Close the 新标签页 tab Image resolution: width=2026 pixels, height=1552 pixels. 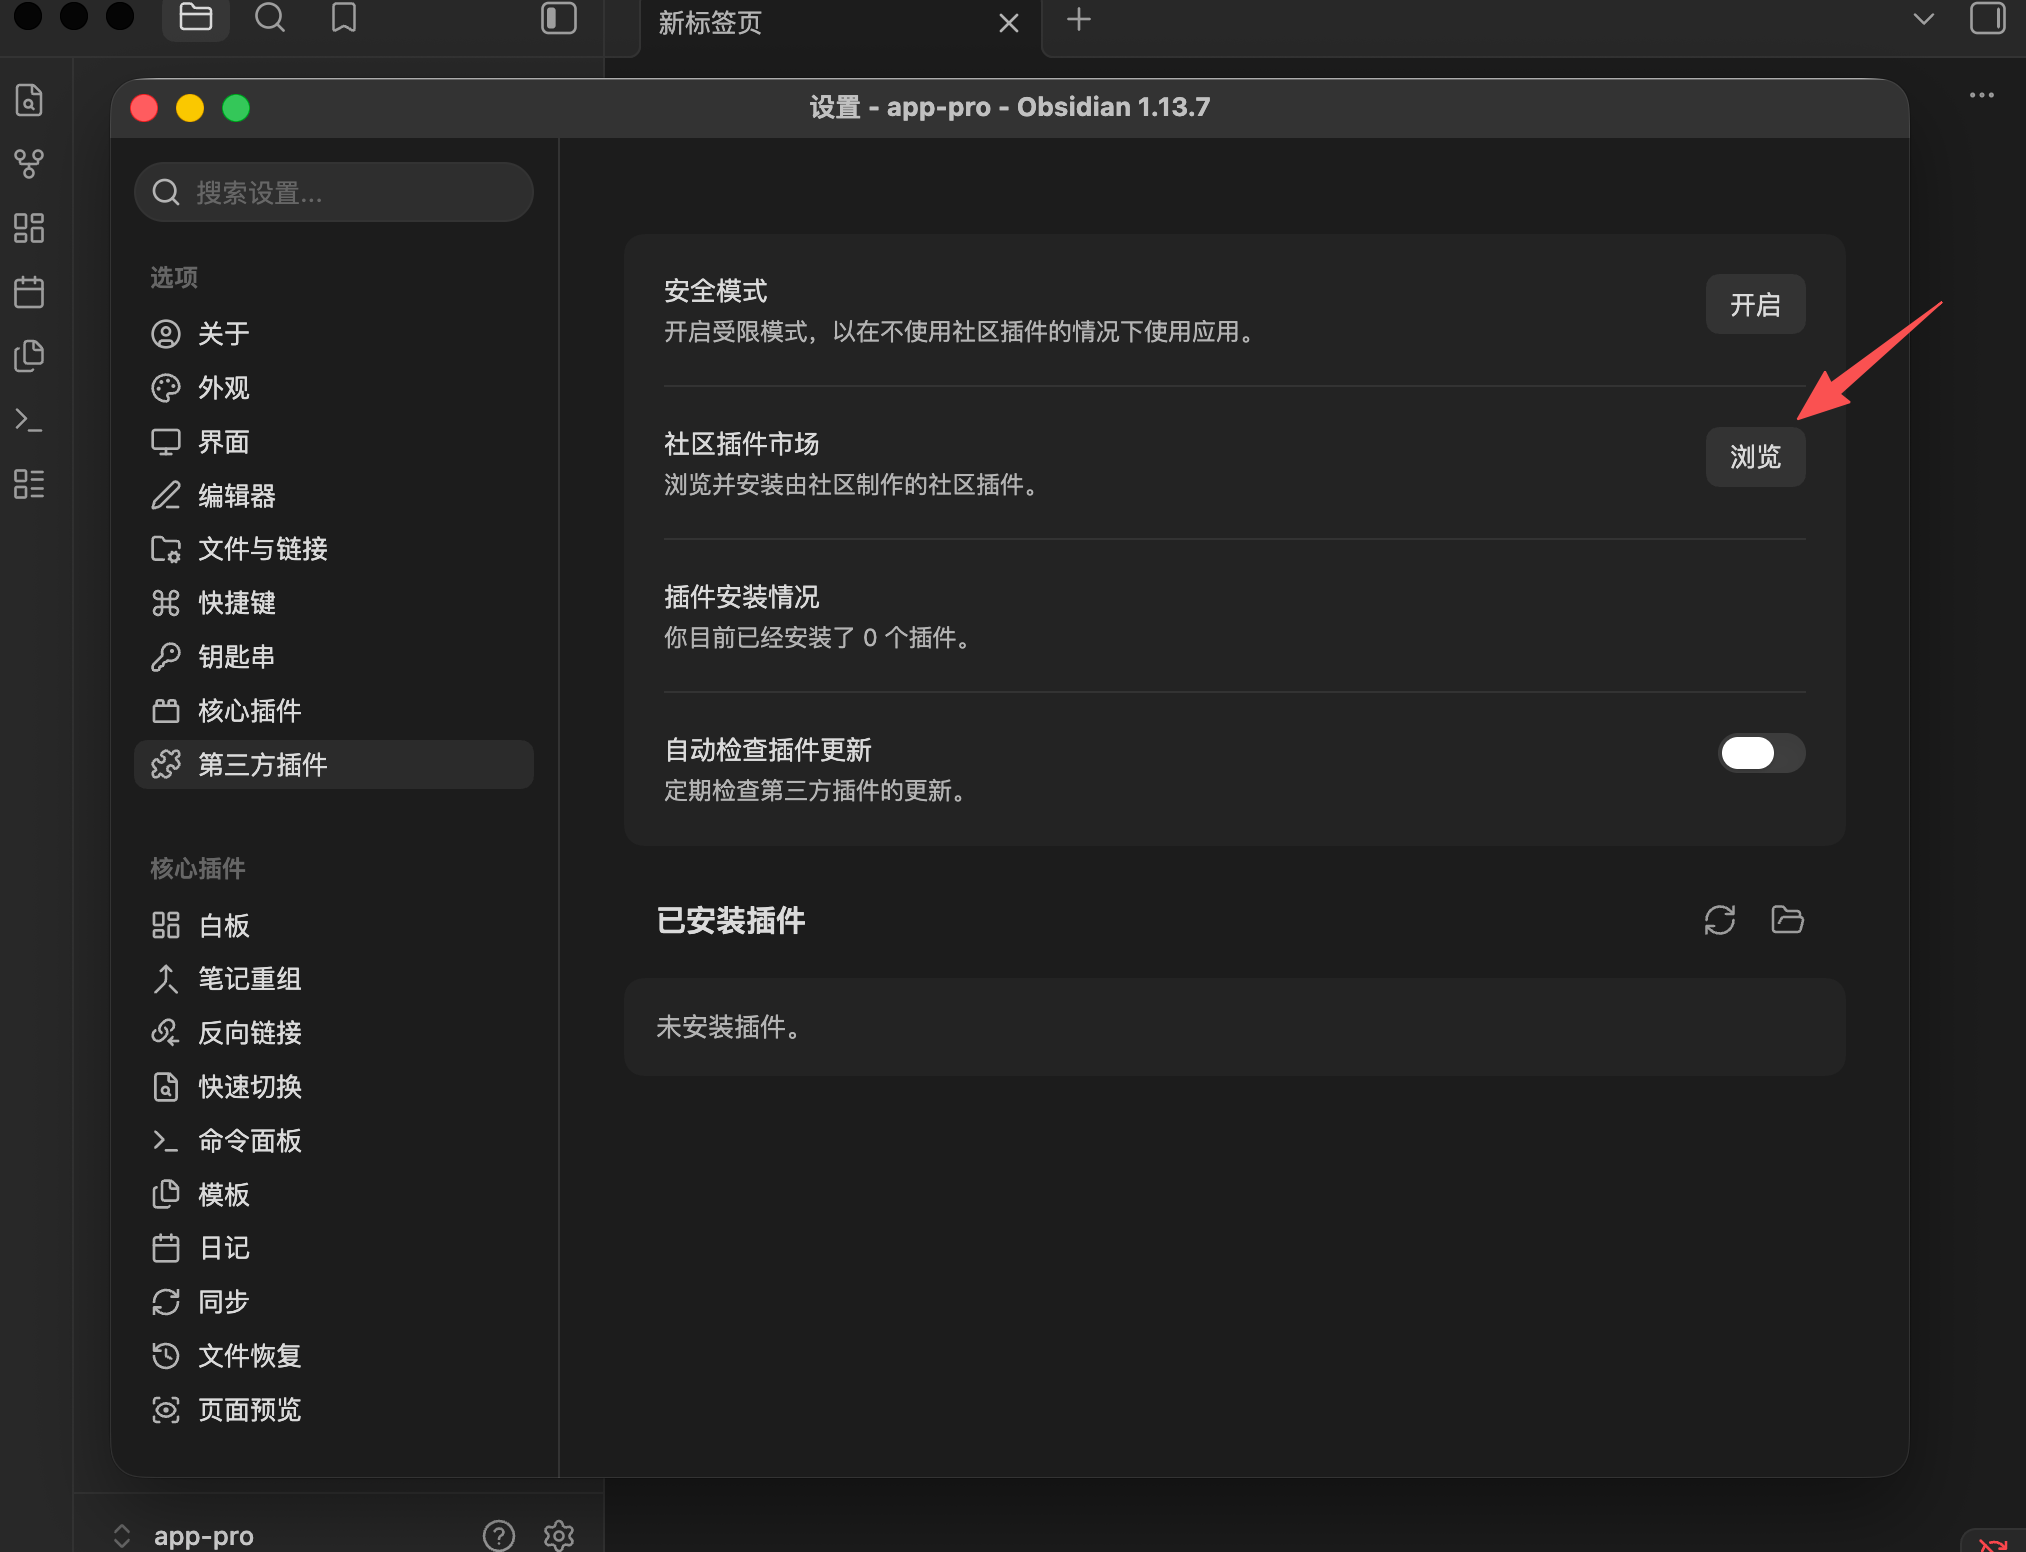pyautogui.click(x=1008, y=23)
